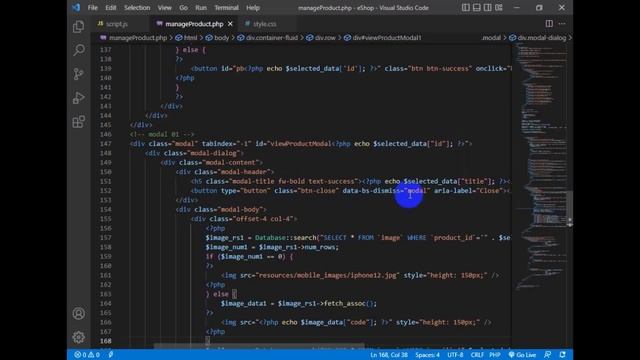This screenshot has width=640, height=360.
Task: Click Go Live in status bar
Action: click(522, 355)
